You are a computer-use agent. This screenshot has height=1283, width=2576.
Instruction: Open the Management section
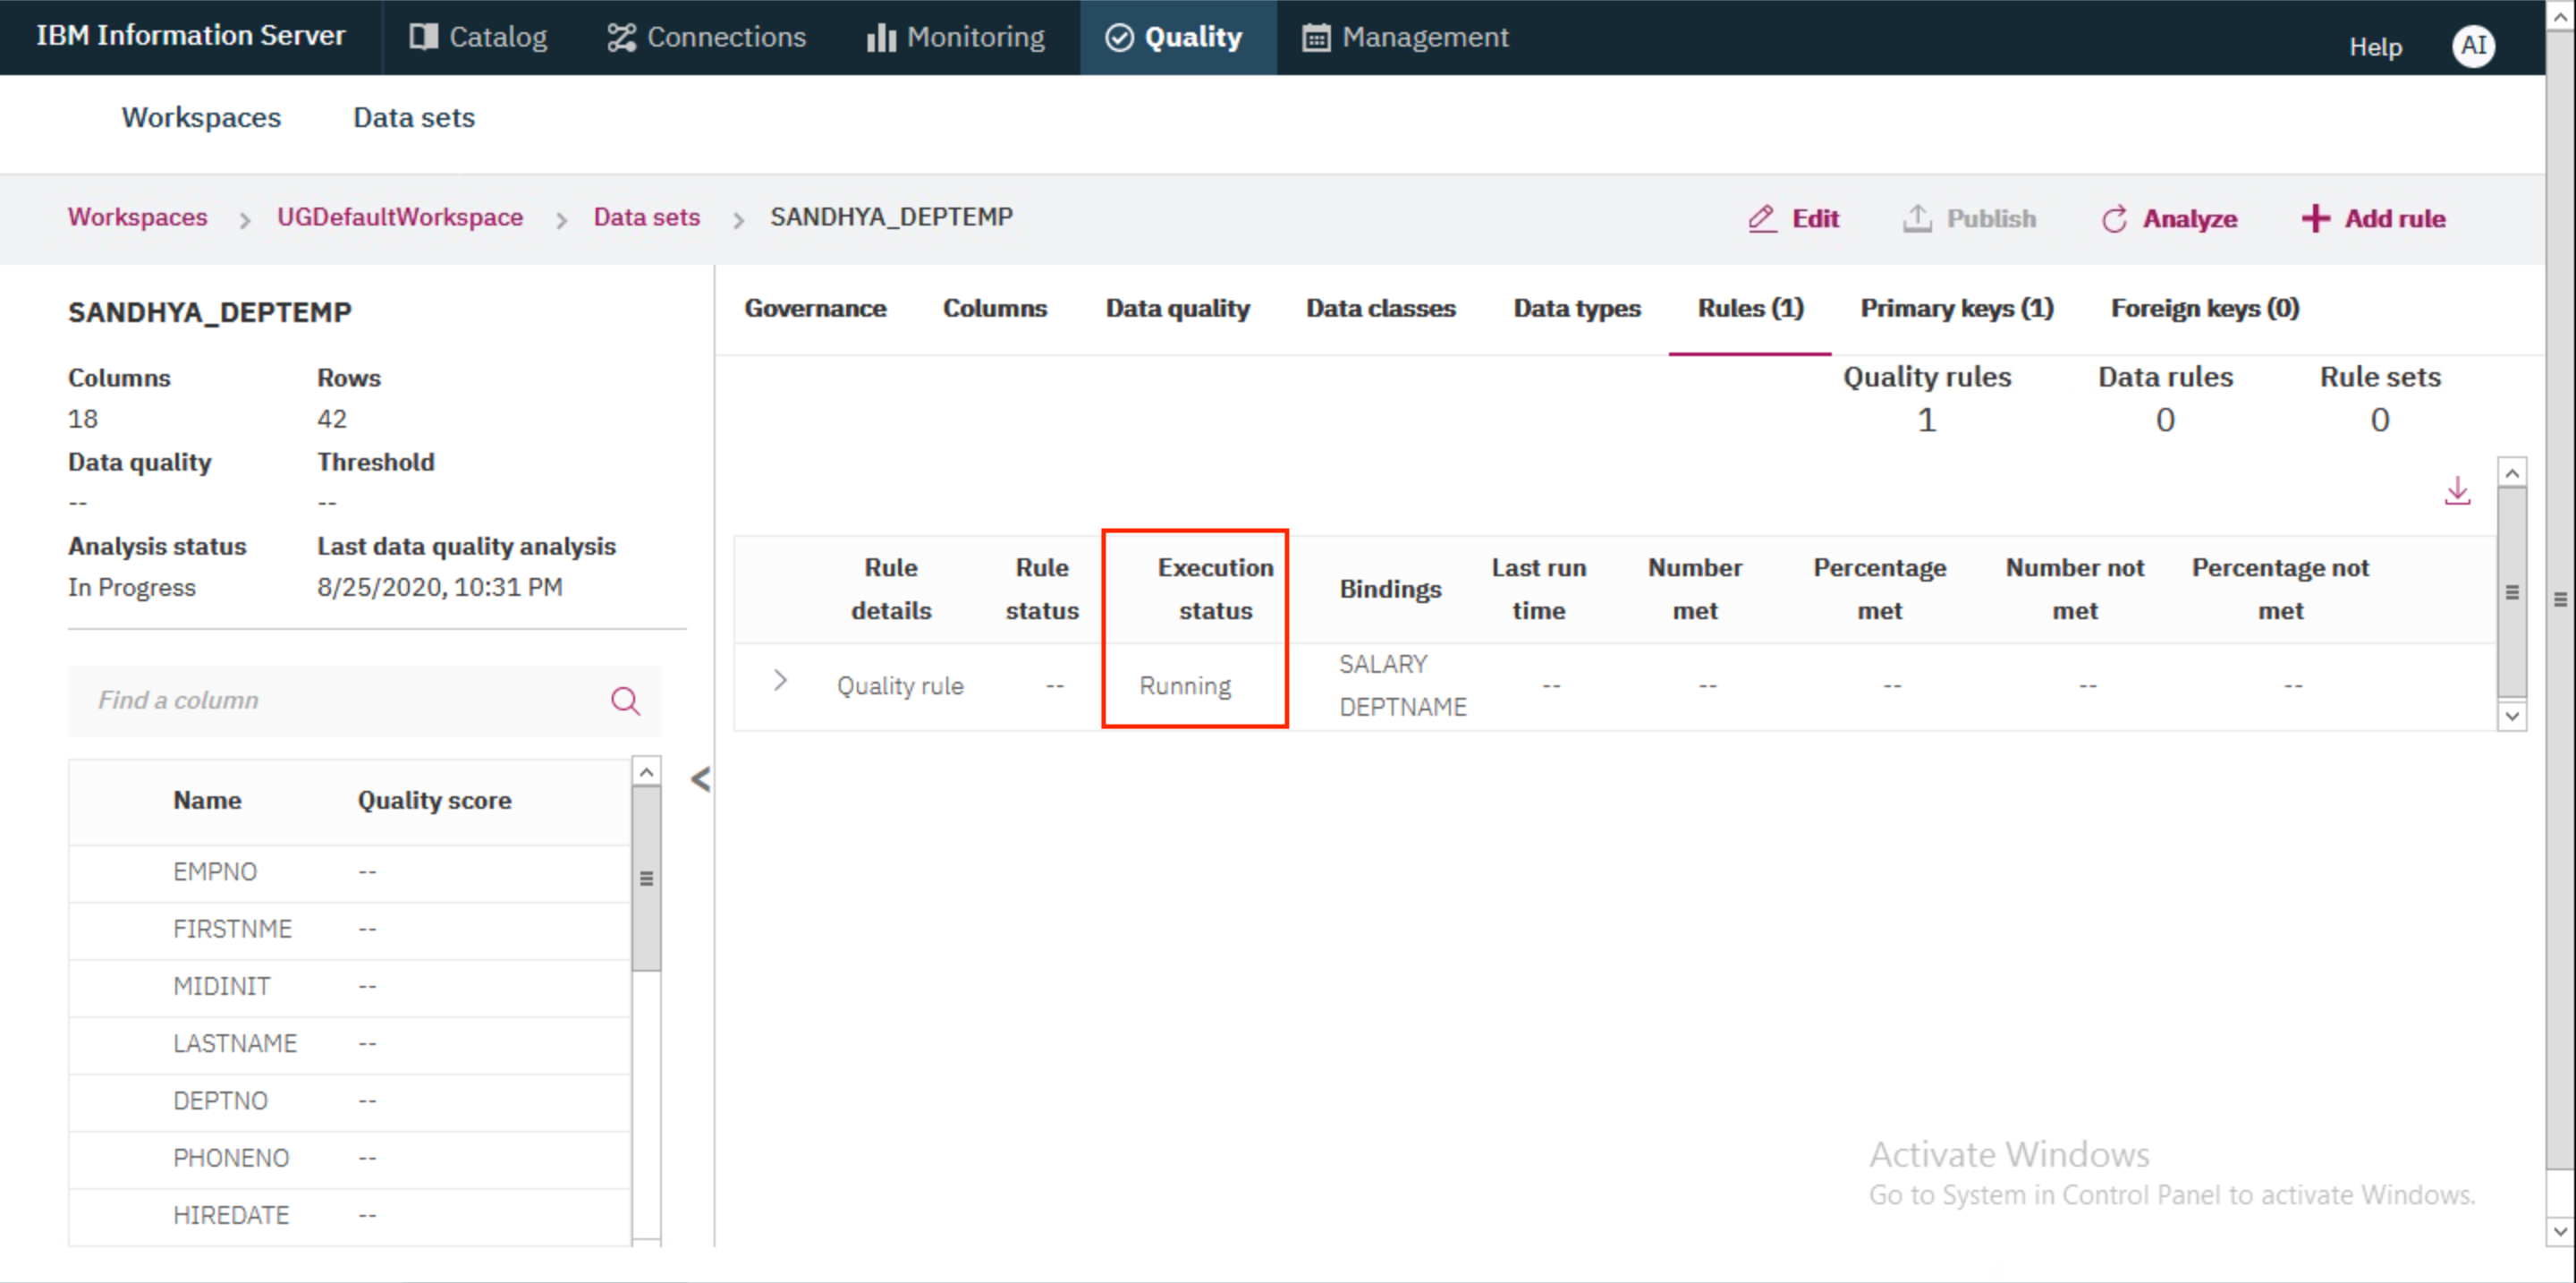coord(1405,37)
